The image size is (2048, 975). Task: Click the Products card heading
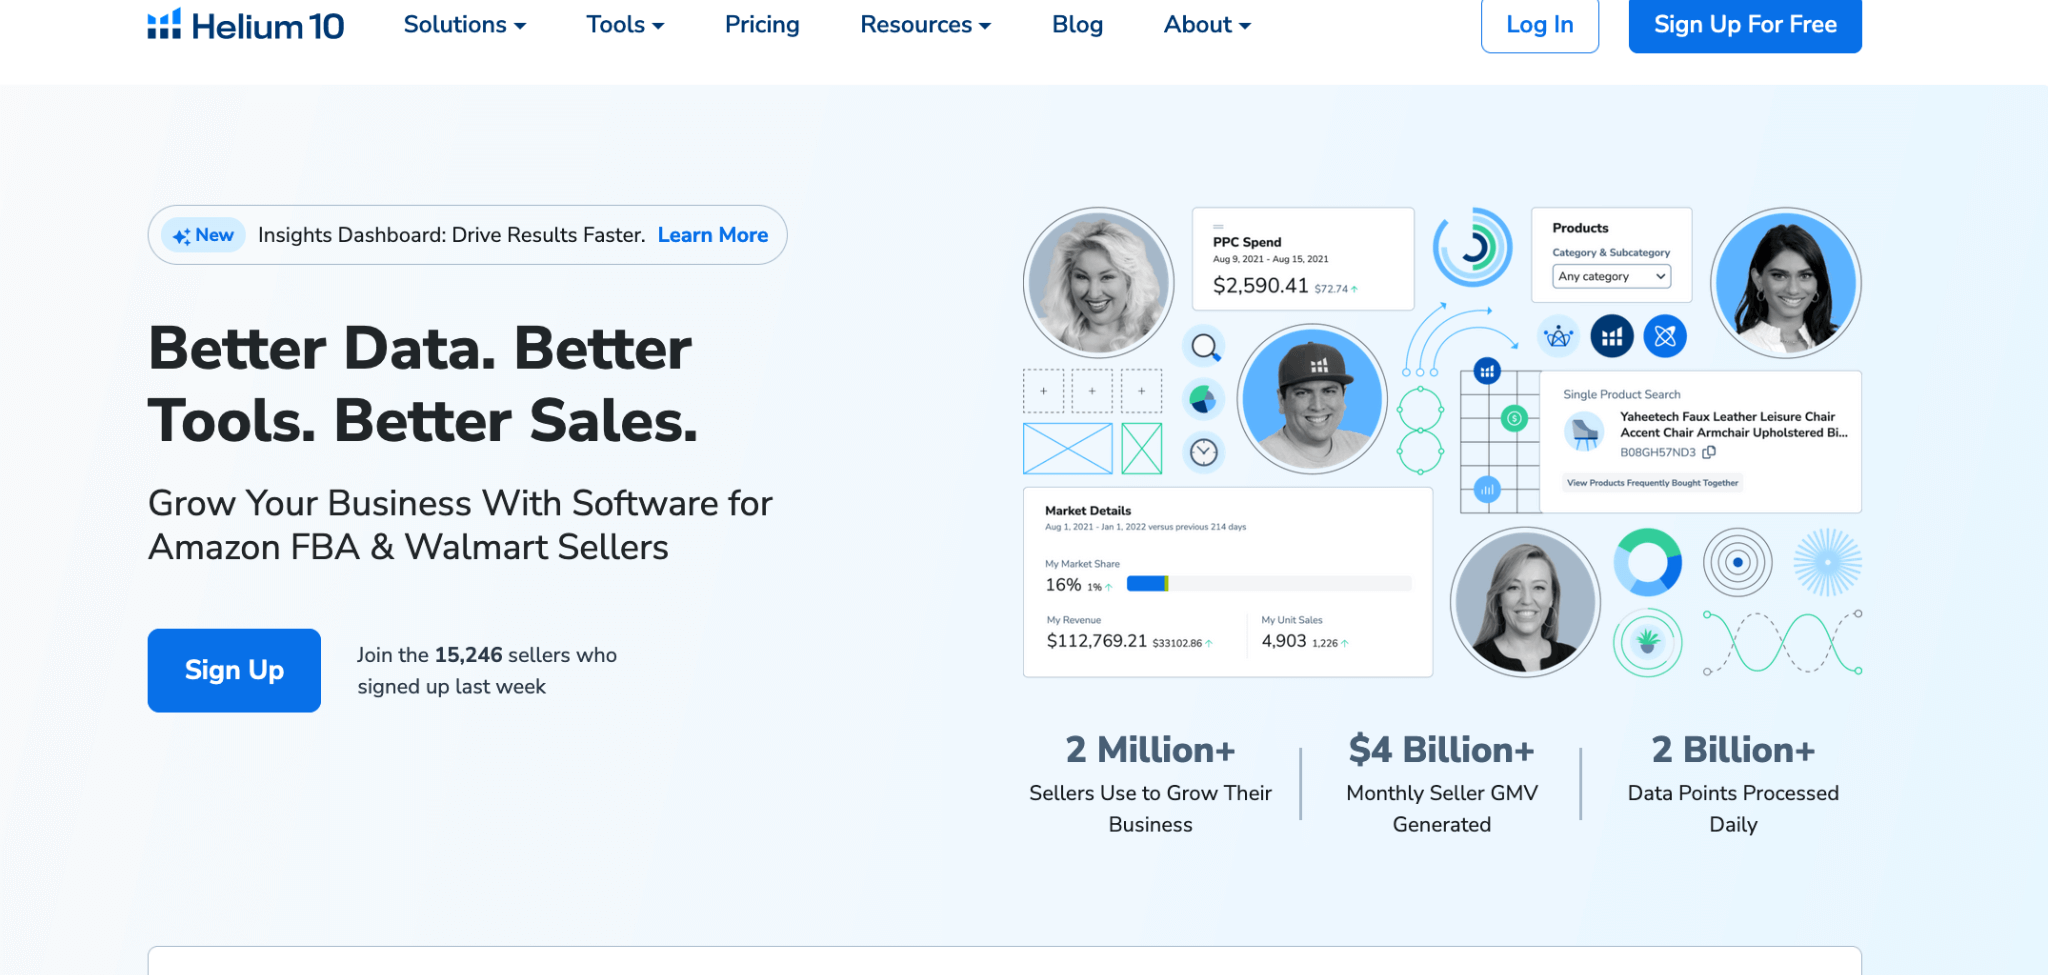click(x=1580, y=228)
